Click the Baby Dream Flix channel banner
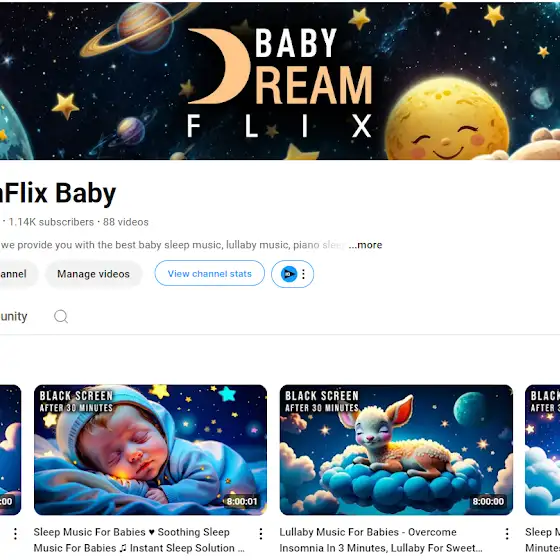 click(280, 81)
